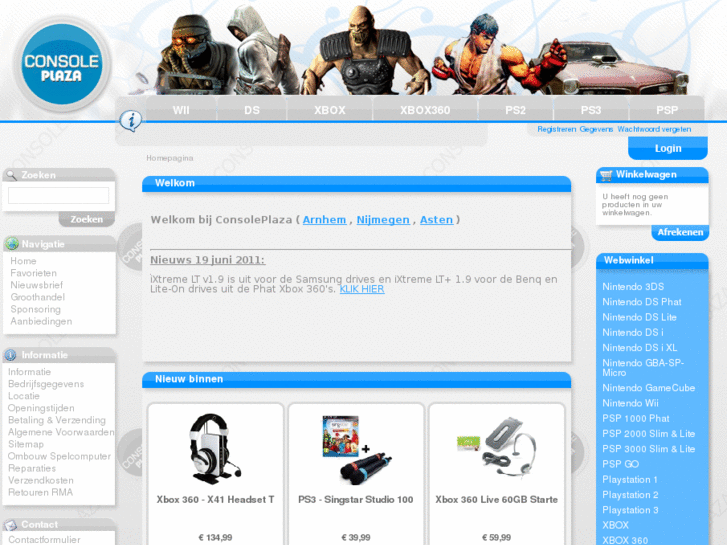
Task: Click the Console Plaza logo
Action: 62,64
